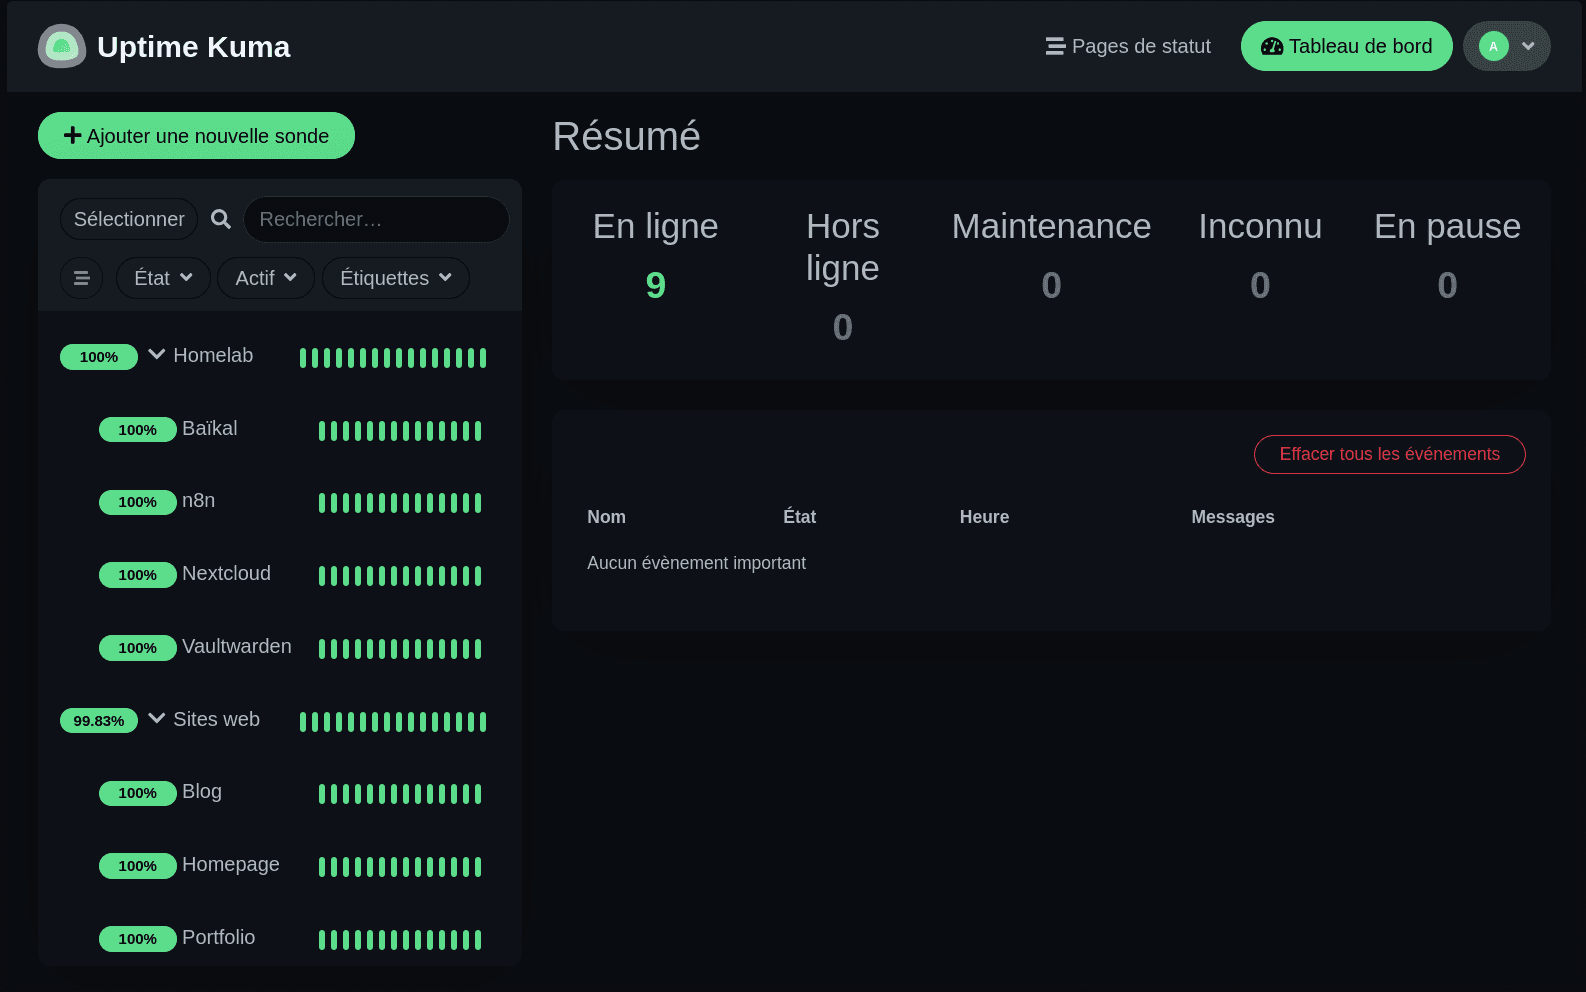Click the Homelab heartbeat bar
This screenshot has width=1586, height=992.
[x=393, y=358]
